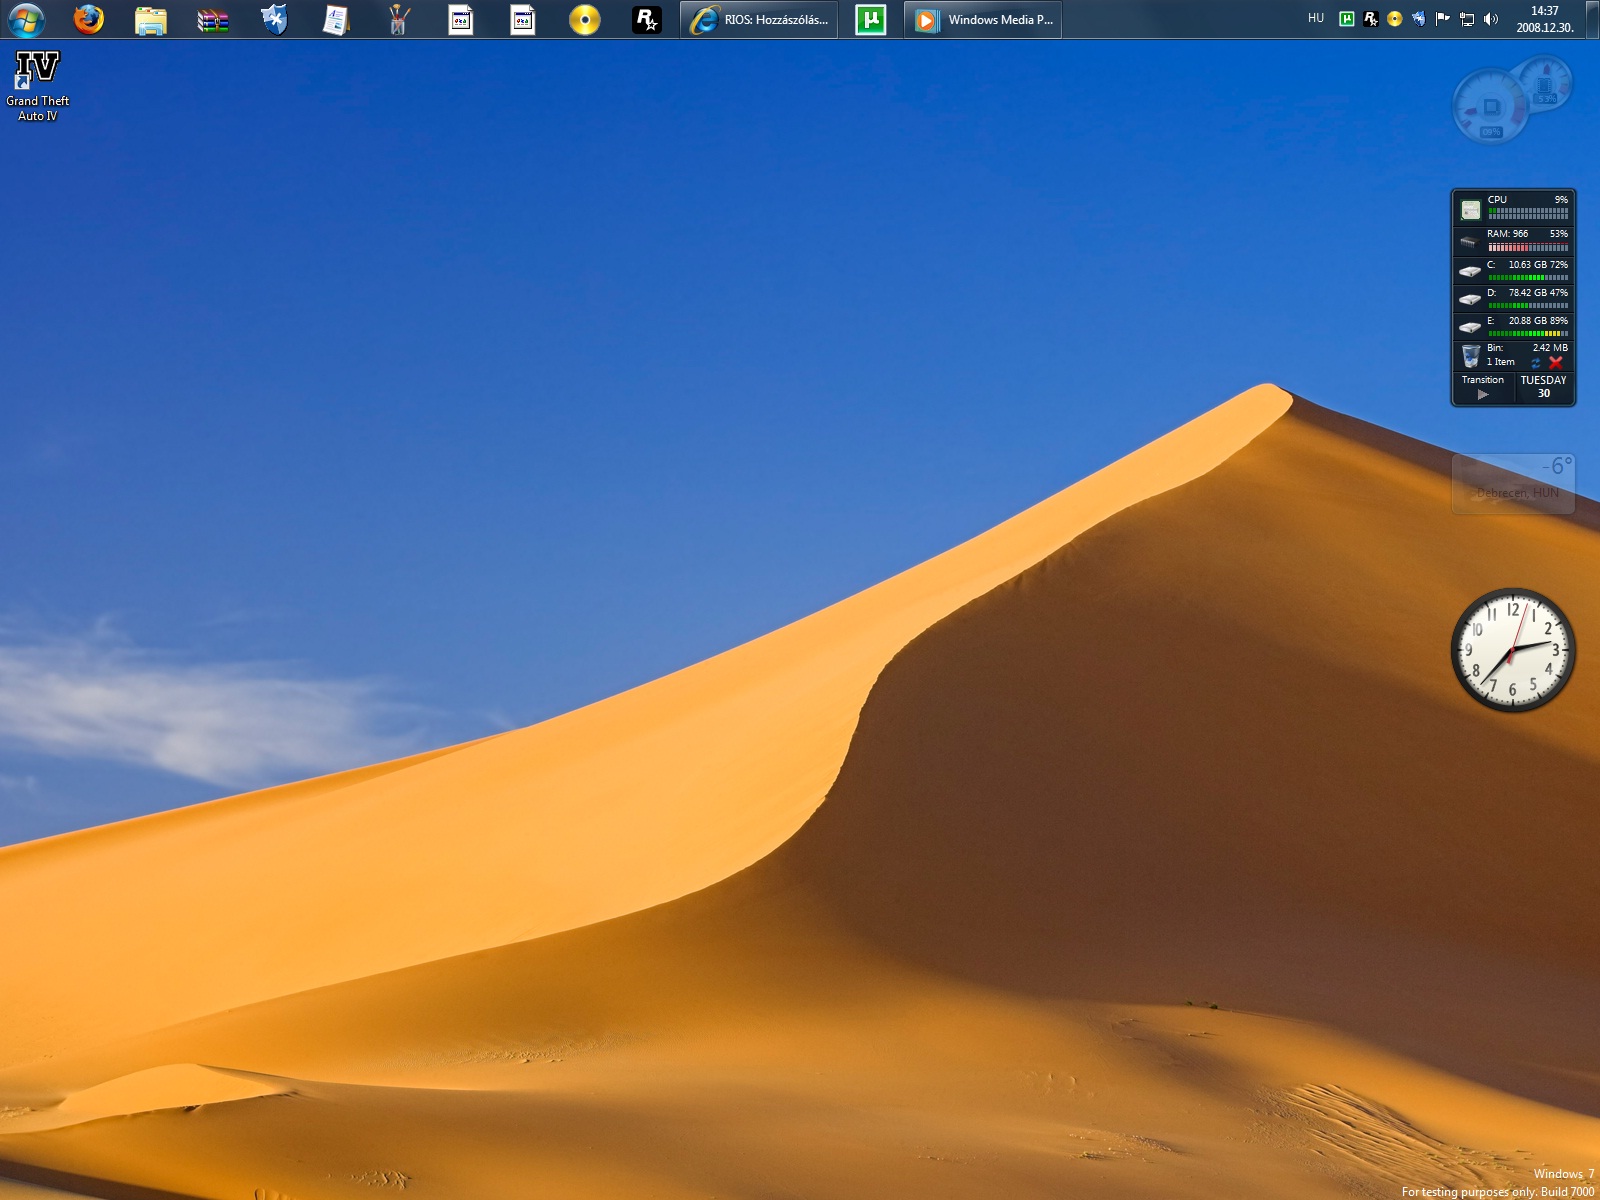Open the Windows Start orb
This screenshot has width=1600, height=1200.
(x=26, y=20)
